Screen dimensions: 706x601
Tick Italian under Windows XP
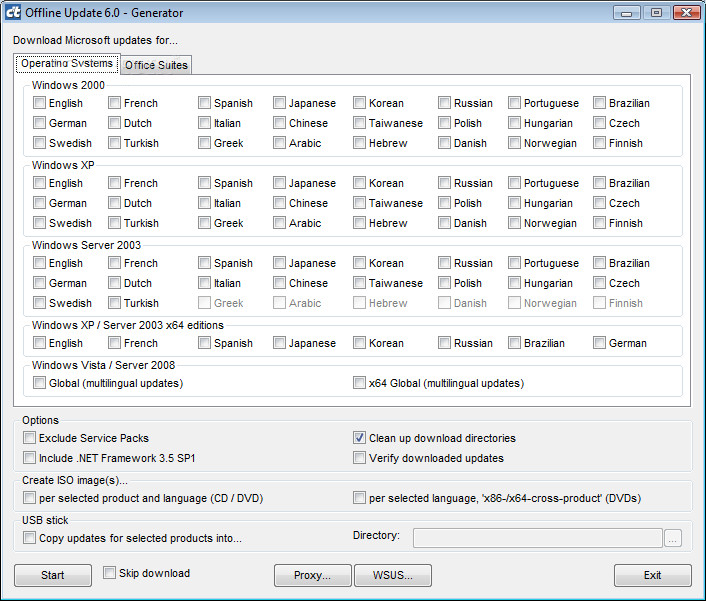click(204, 203)
